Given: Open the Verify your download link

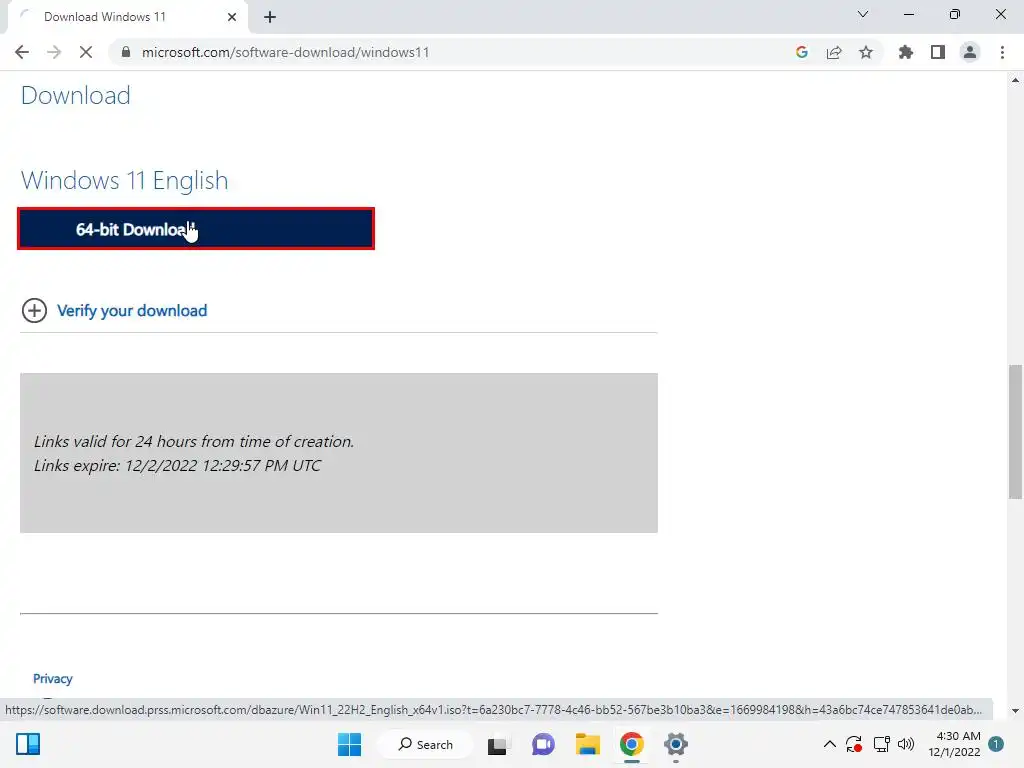Looking at the screenshot, I should pyautogui.click(x=132, y=311).
